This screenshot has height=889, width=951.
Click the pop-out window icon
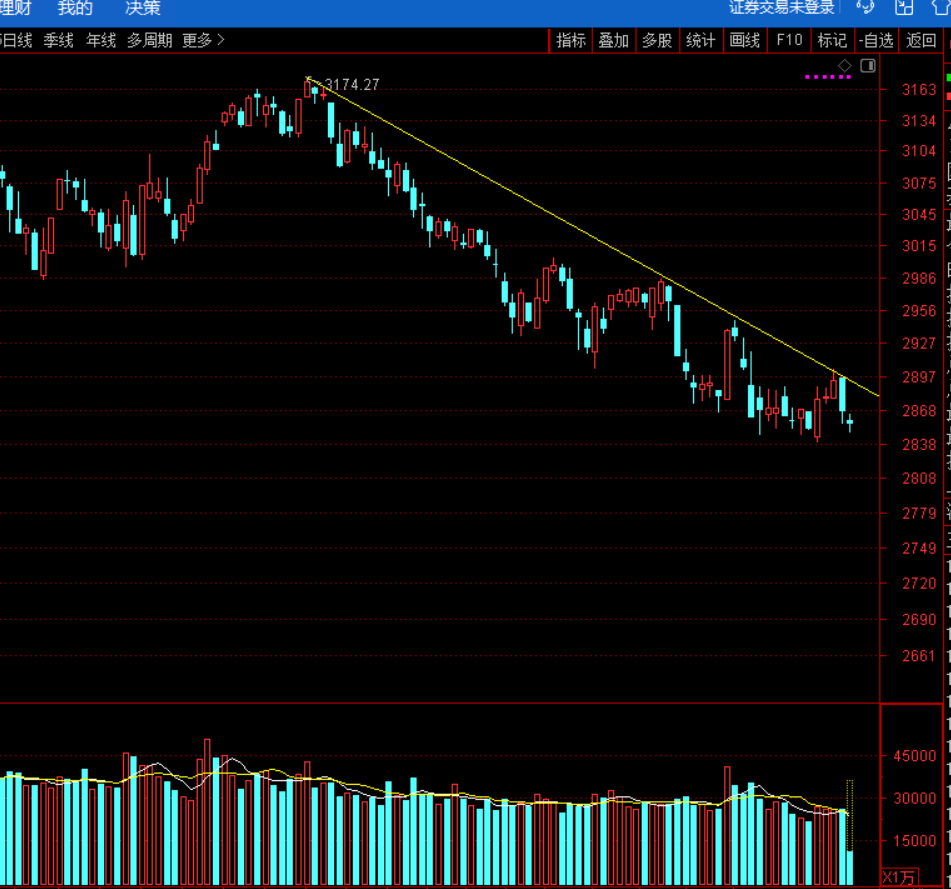pyautogui.click(x=904, y=7)
